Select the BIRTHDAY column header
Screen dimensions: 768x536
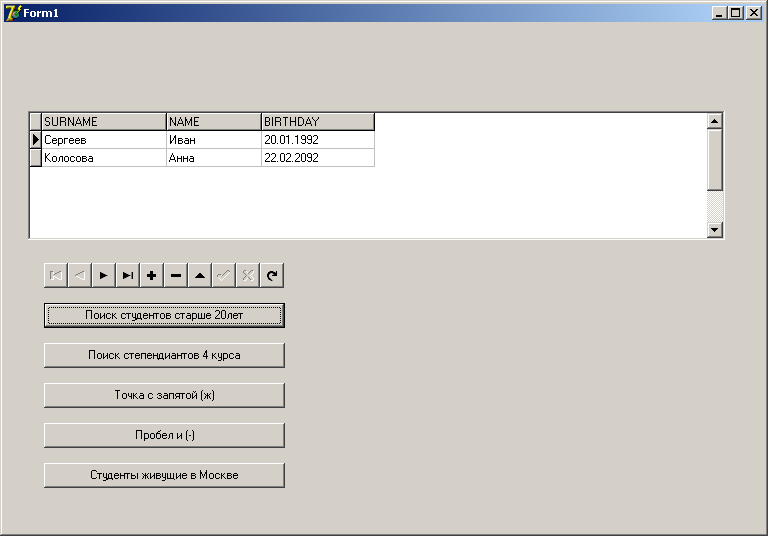tap(318, 122)
